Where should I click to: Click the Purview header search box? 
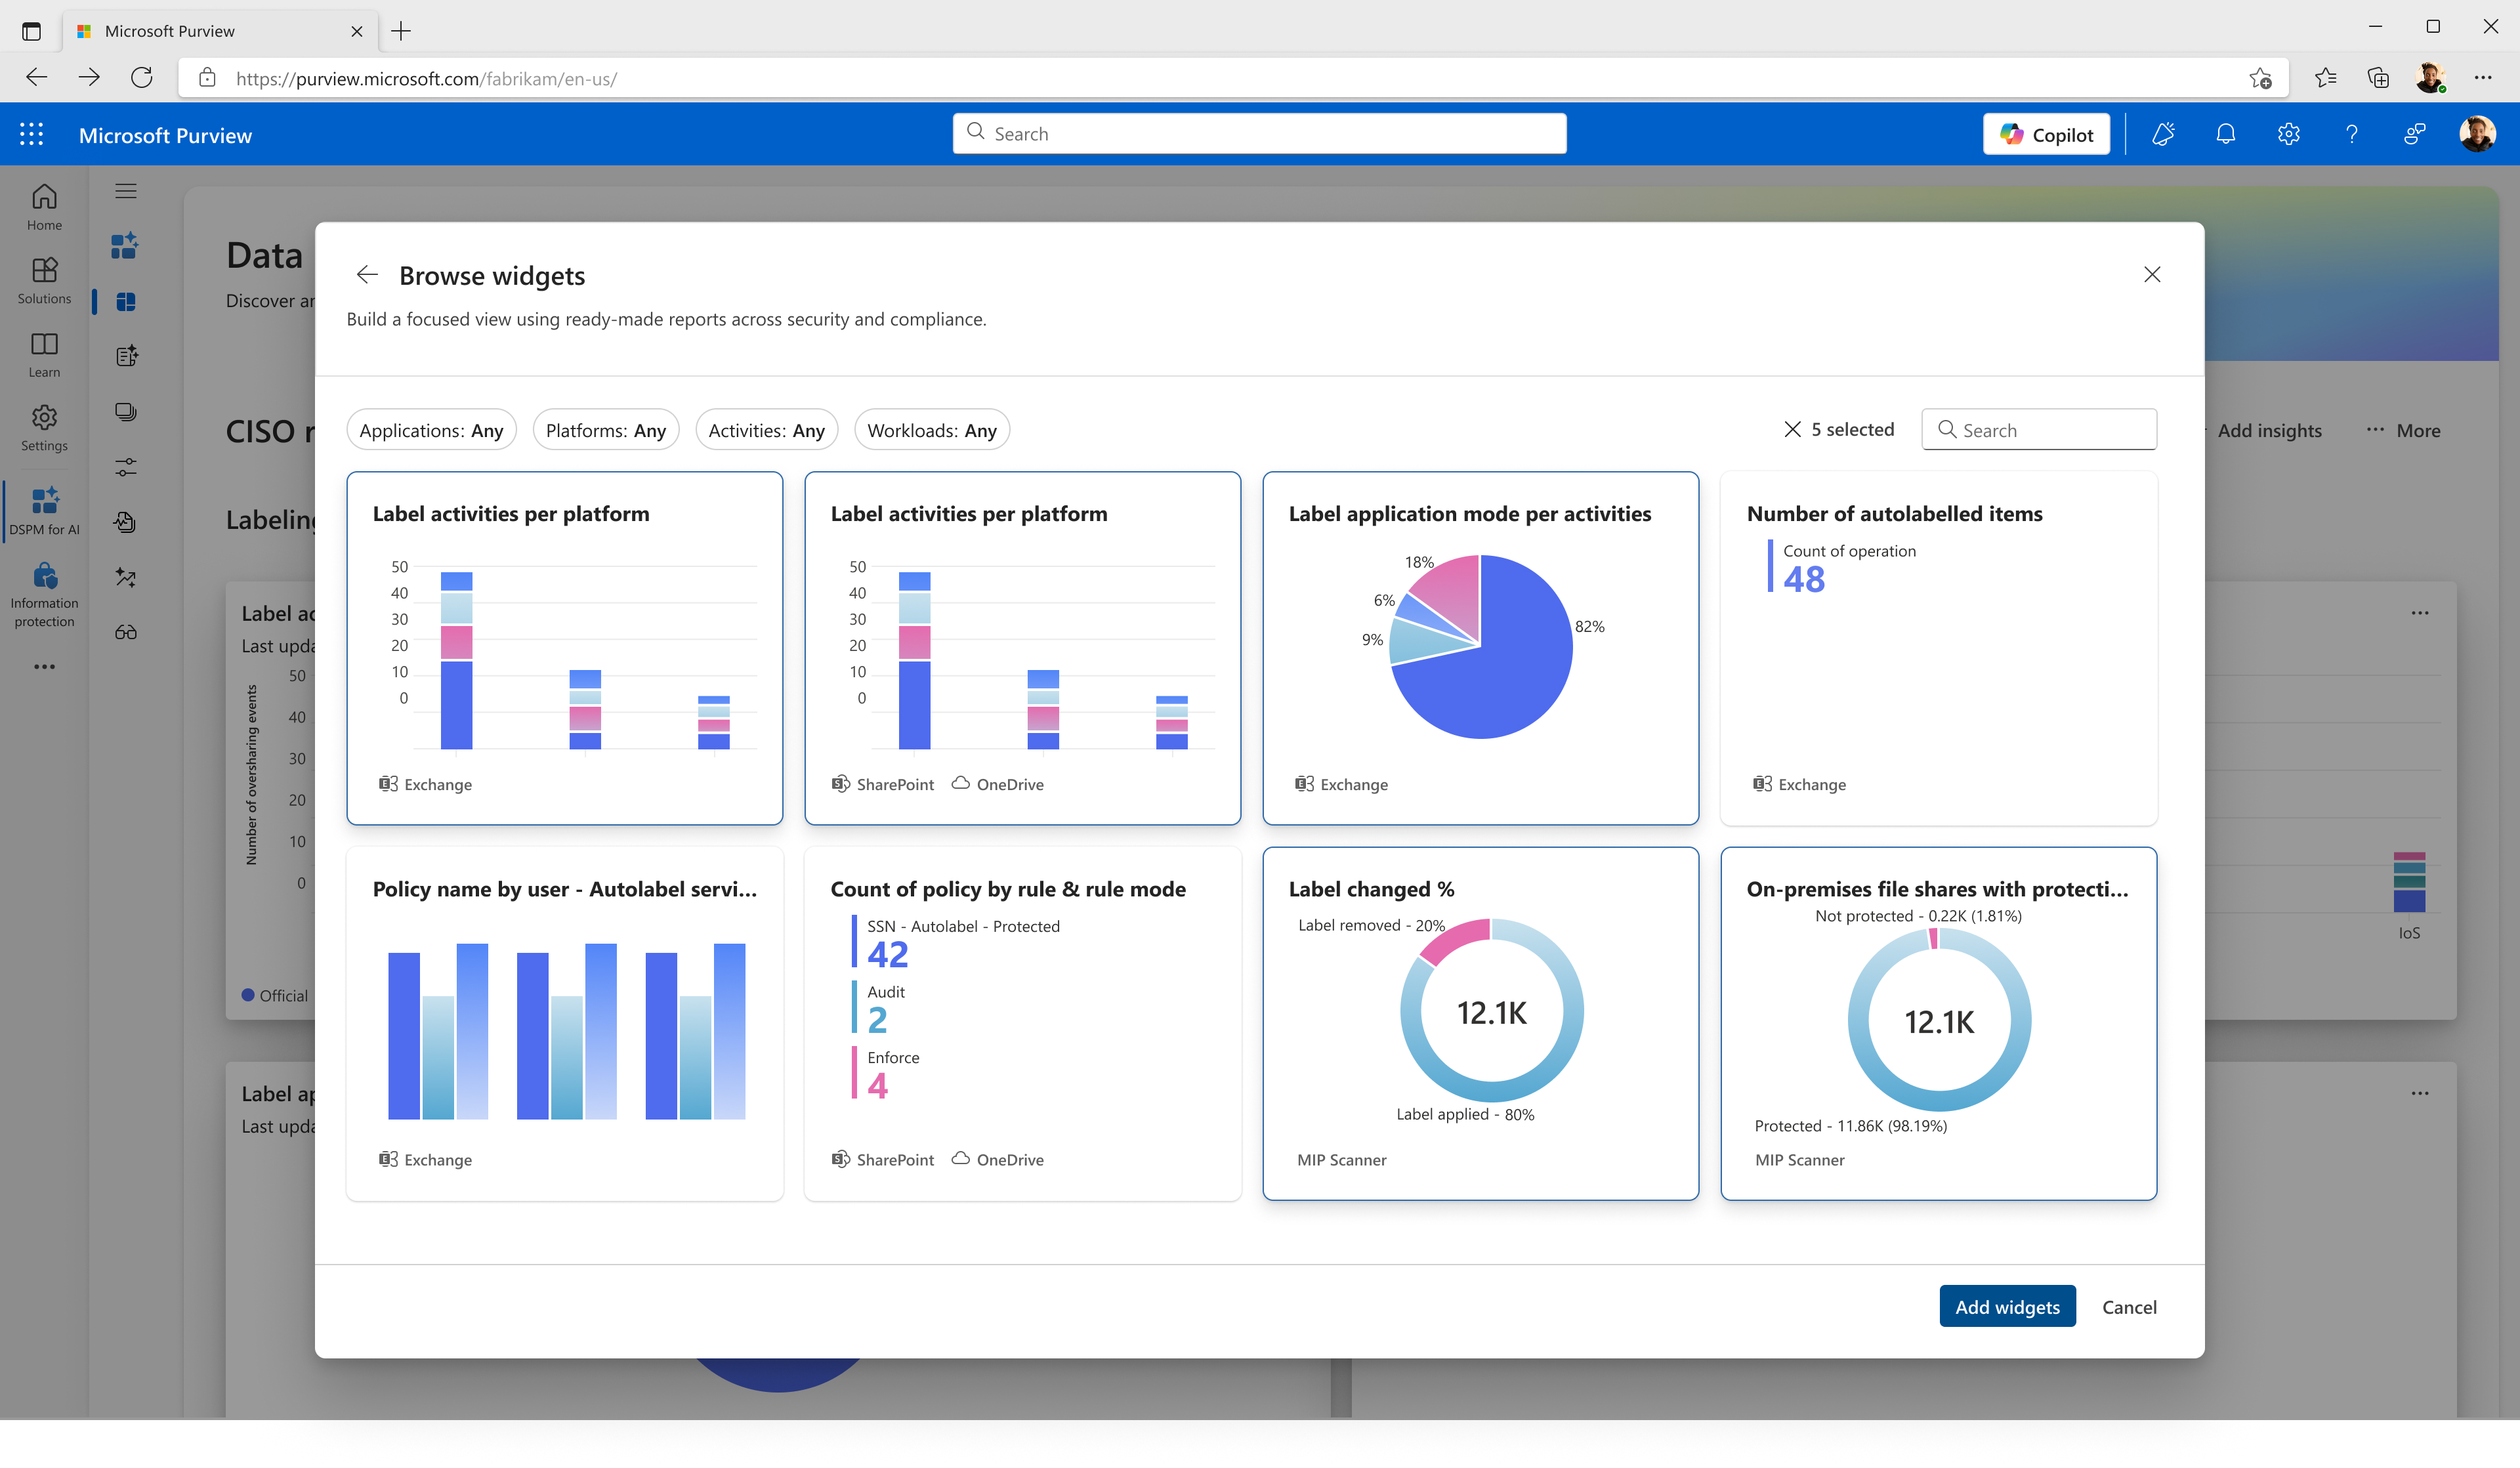(1260, 134)
